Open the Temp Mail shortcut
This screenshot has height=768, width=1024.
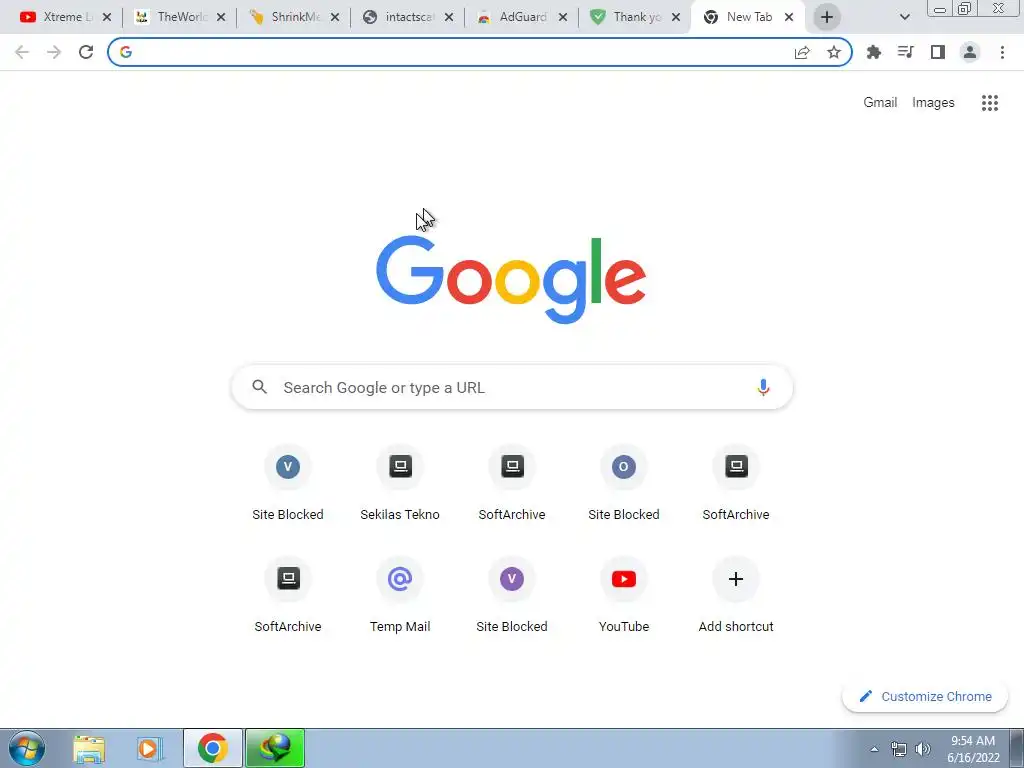400,596
